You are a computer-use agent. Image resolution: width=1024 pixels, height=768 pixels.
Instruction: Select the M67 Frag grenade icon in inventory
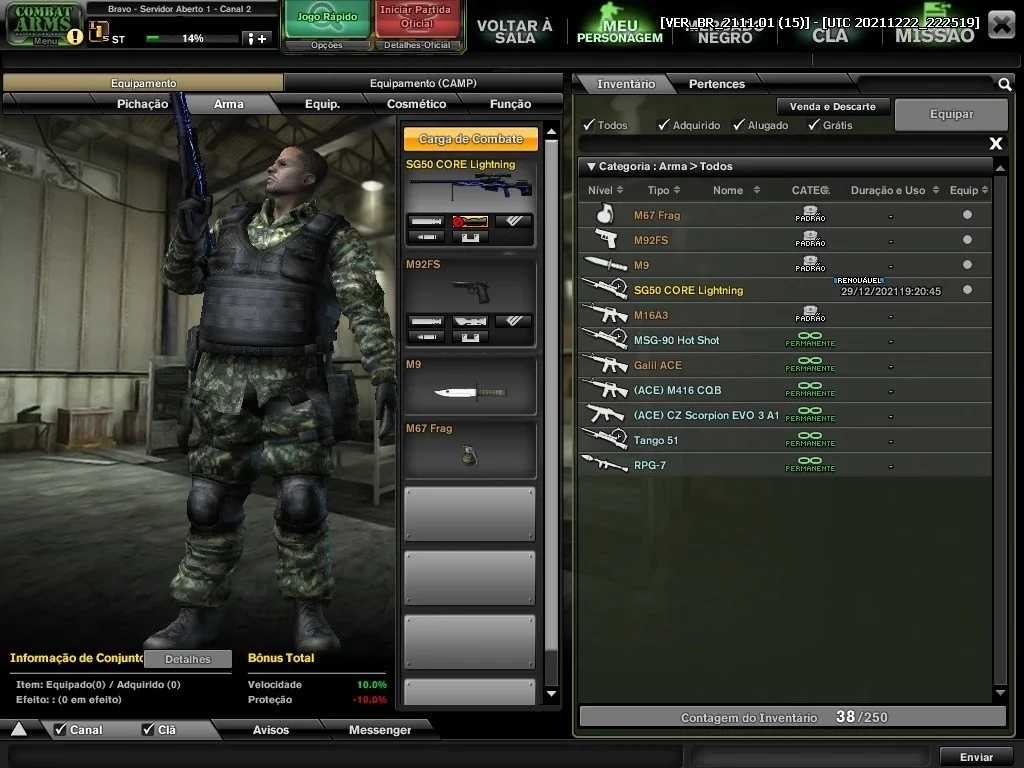[605, 214]
